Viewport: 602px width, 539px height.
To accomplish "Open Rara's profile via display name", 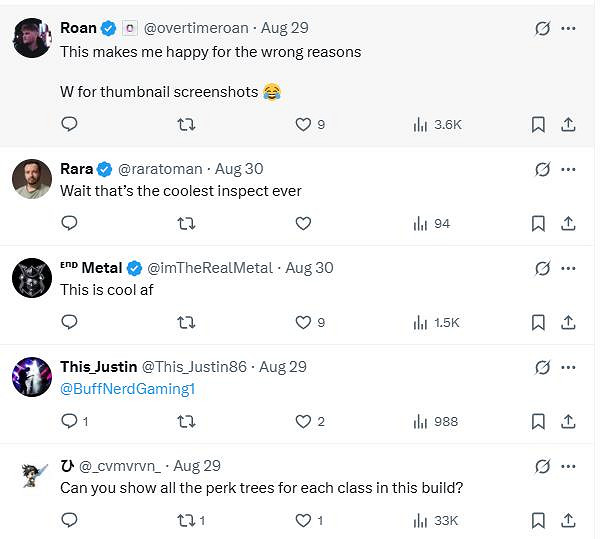I will (76, 169).
